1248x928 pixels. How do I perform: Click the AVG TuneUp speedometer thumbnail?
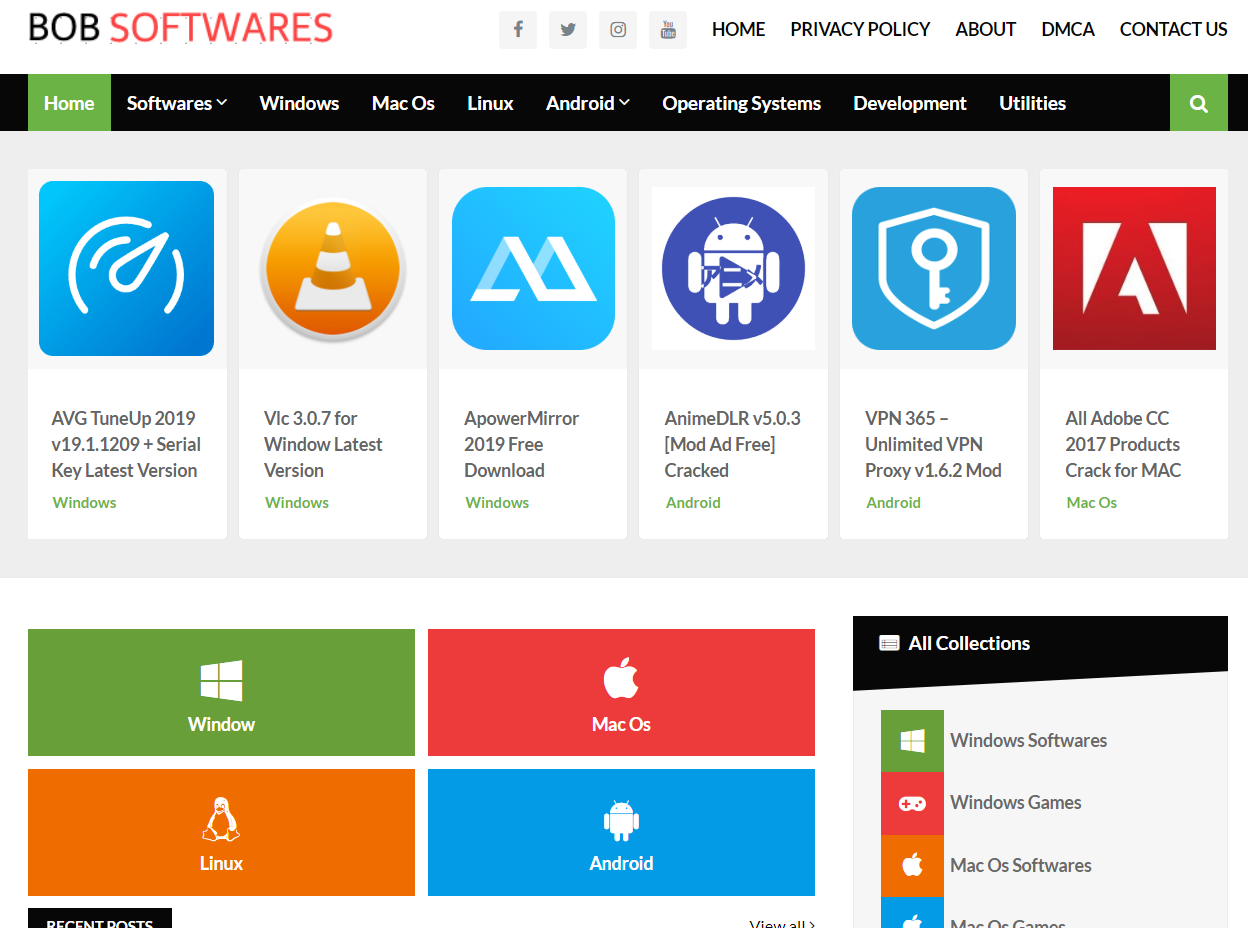126,268
